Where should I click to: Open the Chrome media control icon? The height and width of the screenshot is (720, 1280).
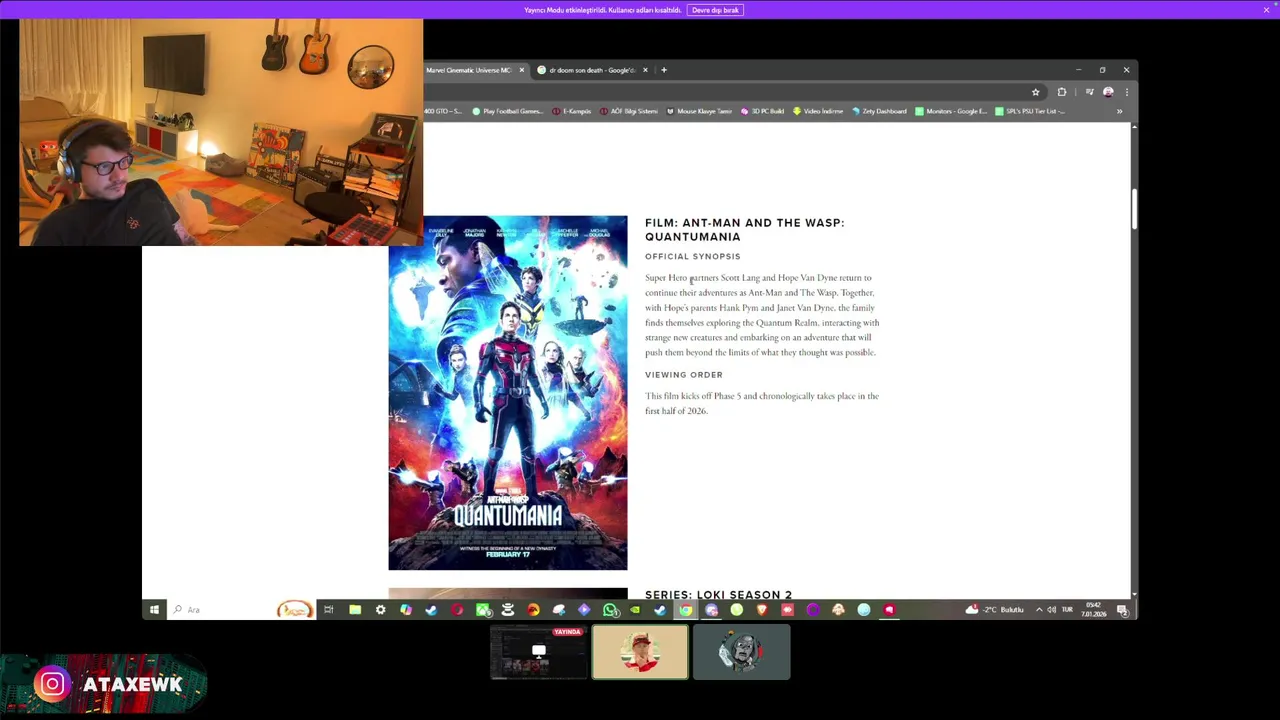(1089, 92)
